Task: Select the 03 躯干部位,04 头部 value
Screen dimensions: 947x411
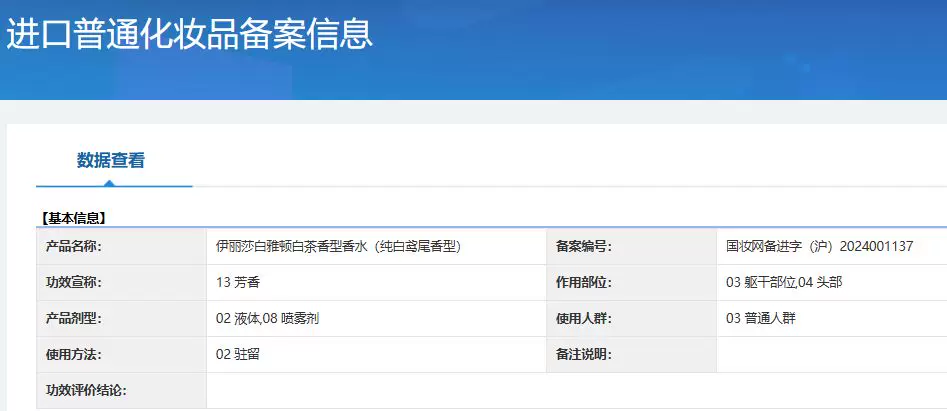Action: (x=783, y=282)
